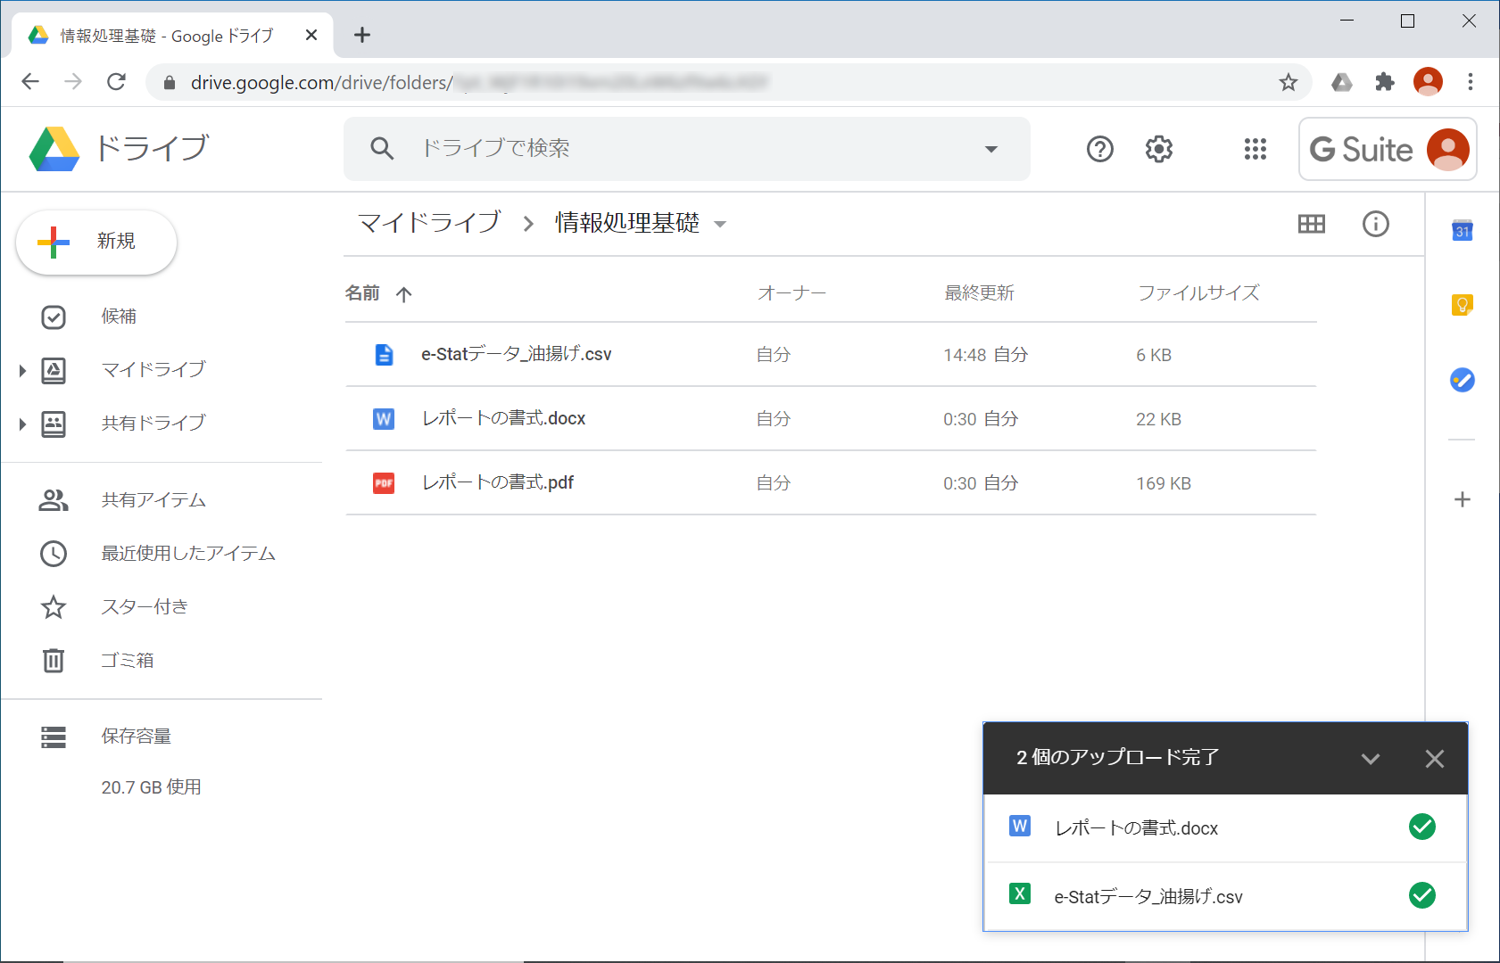Click the 最終更新 column header
Image resolution: width=1500 pixels, height=963 pixels.
coord(979,293)
